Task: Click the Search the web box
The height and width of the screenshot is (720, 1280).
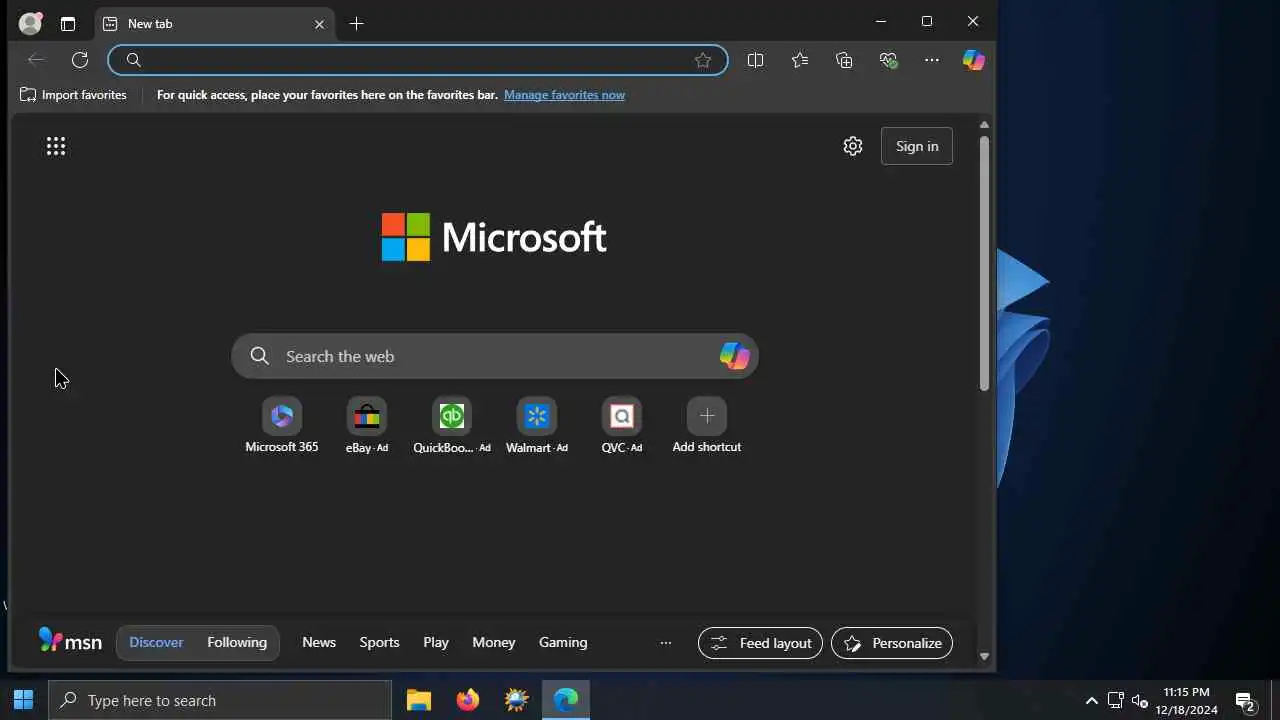Action: pyautogui.click(x=495, y=356)
